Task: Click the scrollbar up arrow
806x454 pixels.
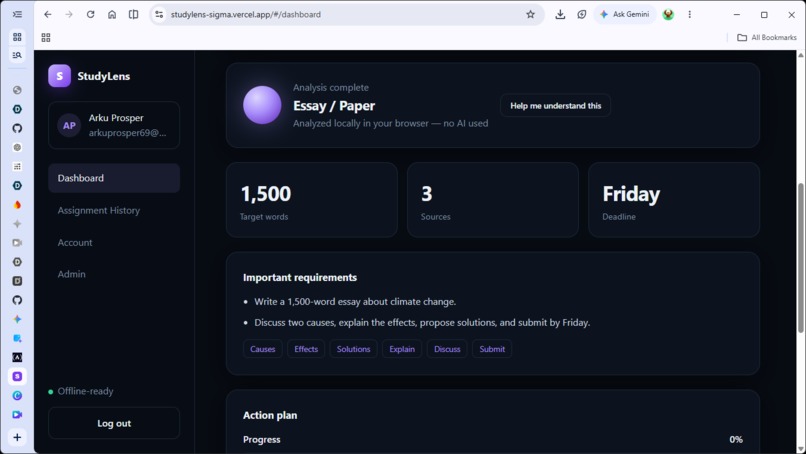Action: pyautogui.click(x=801, y=55)
